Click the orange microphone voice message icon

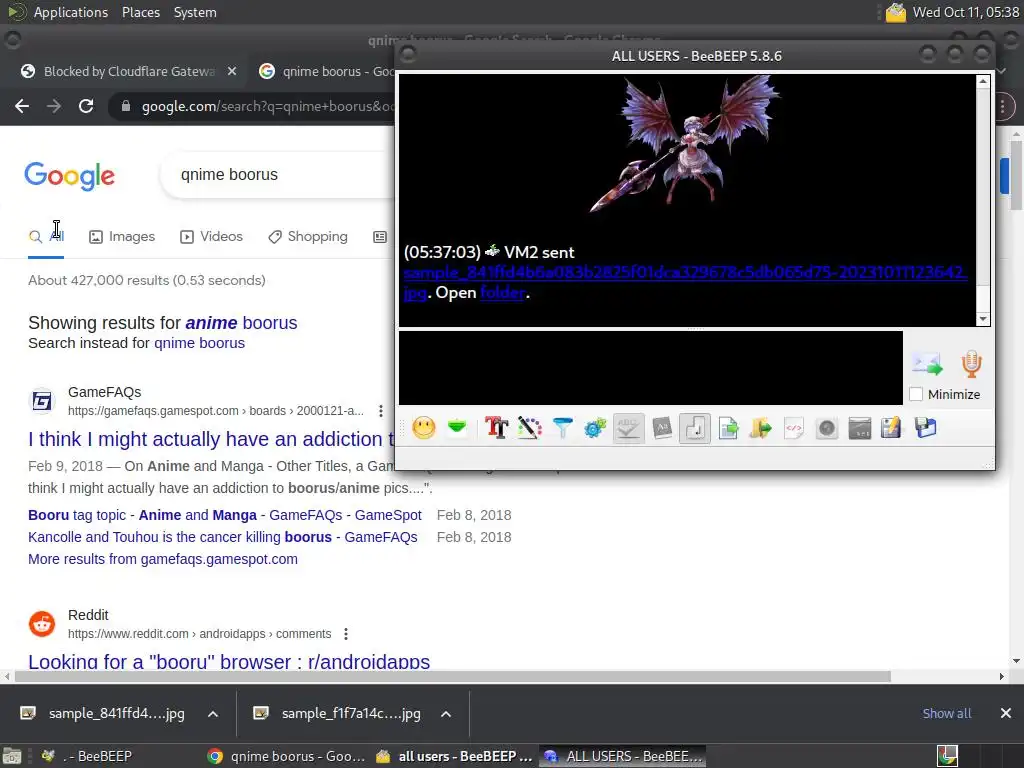click(x=971, y=364)
